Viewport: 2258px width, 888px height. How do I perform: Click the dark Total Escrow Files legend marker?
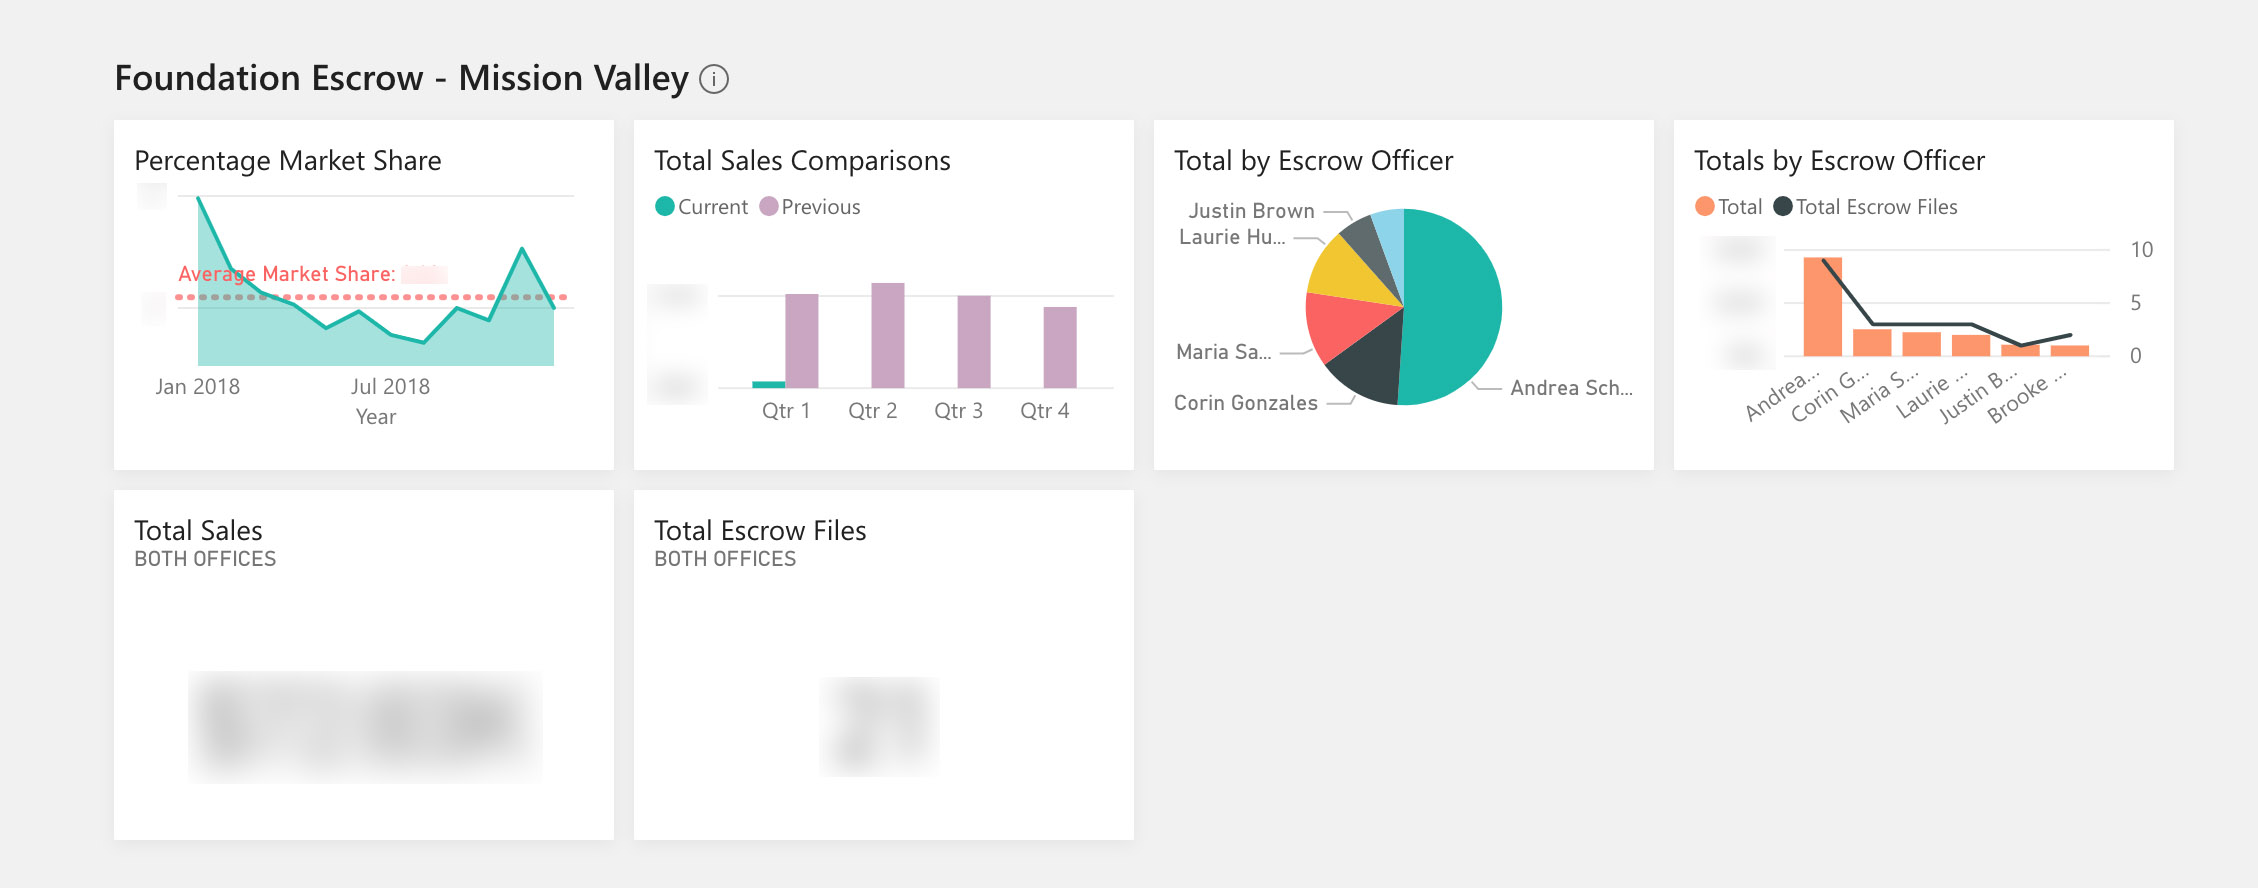[1783, 207]
